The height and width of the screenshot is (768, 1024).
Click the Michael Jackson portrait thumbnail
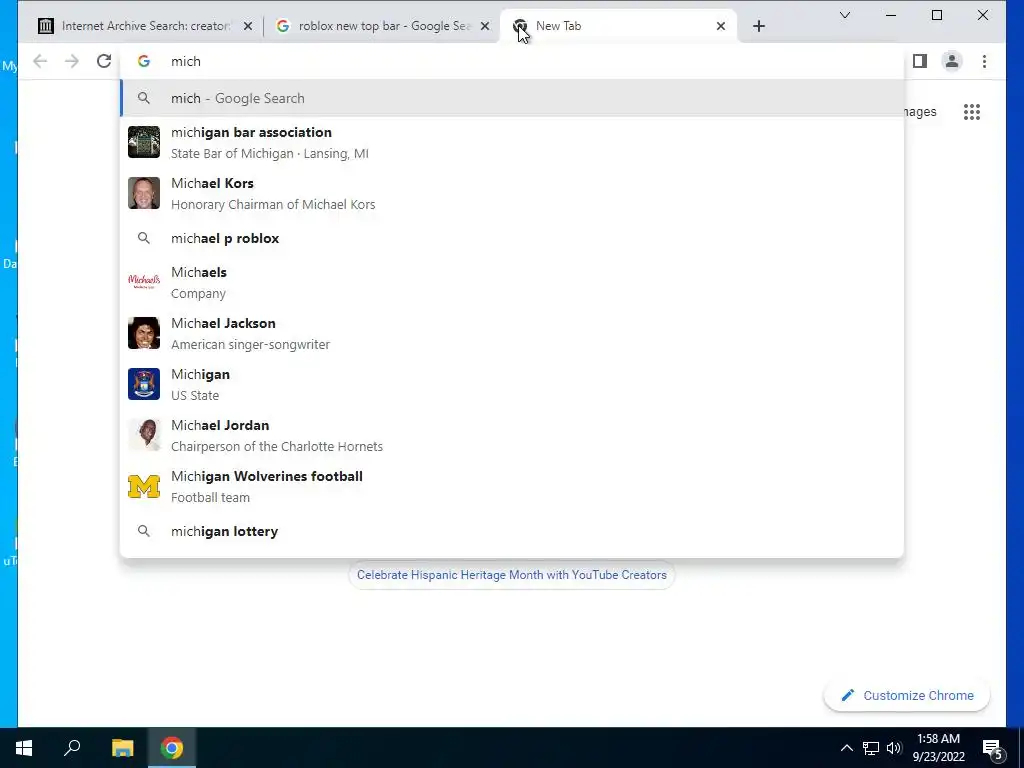click(144, 333)
